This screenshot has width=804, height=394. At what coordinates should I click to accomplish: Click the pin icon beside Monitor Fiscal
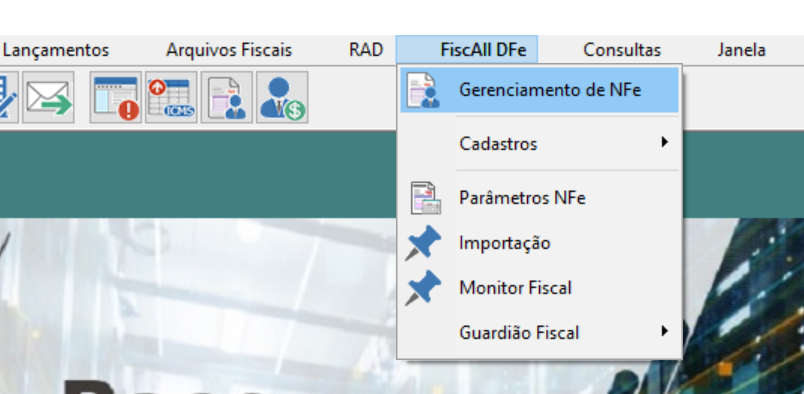click(424, 288)
